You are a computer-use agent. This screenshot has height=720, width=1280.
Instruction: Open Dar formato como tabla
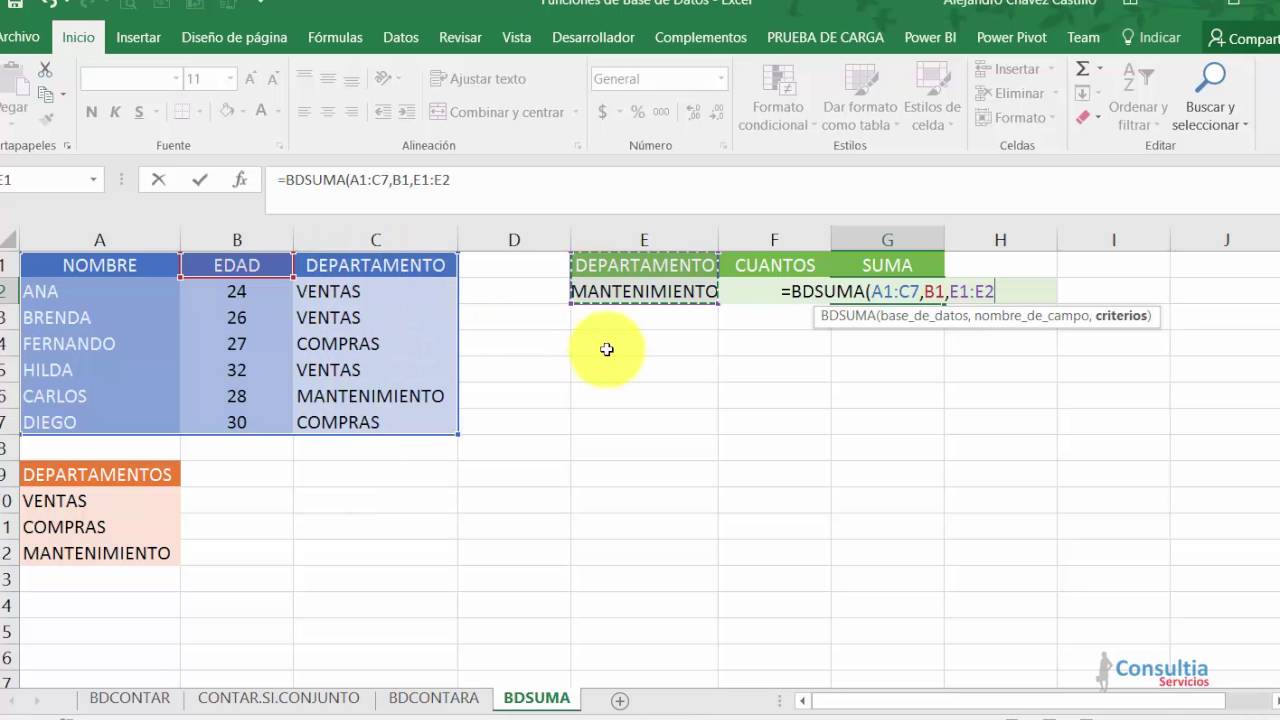pyautogui.click(x=860, y=98)
